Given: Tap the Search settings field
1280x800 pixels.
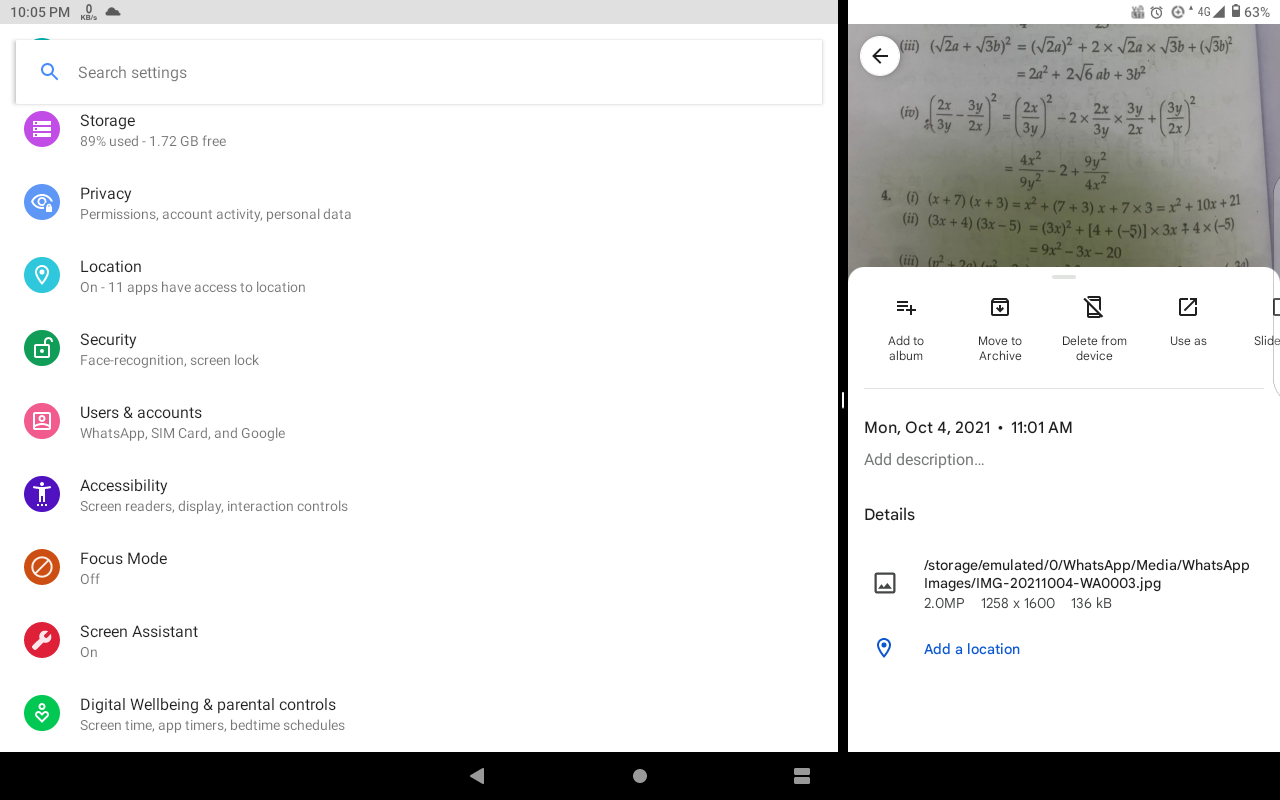Looking at the screenshot, I should point(419,72).
